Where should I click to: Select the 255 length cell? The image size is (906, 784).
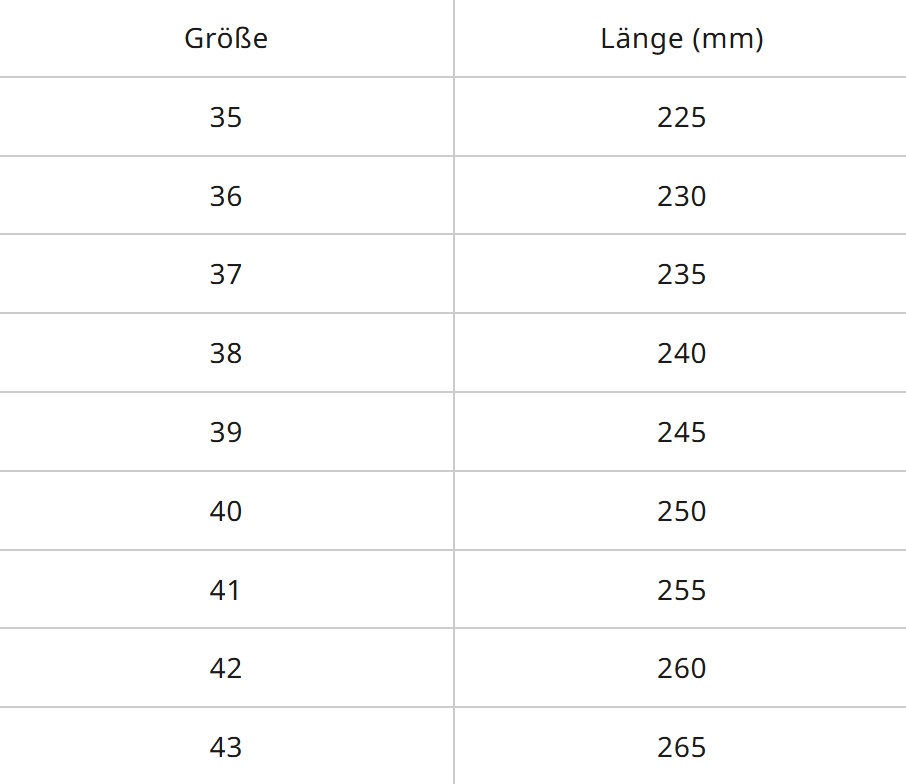(681, 590)
